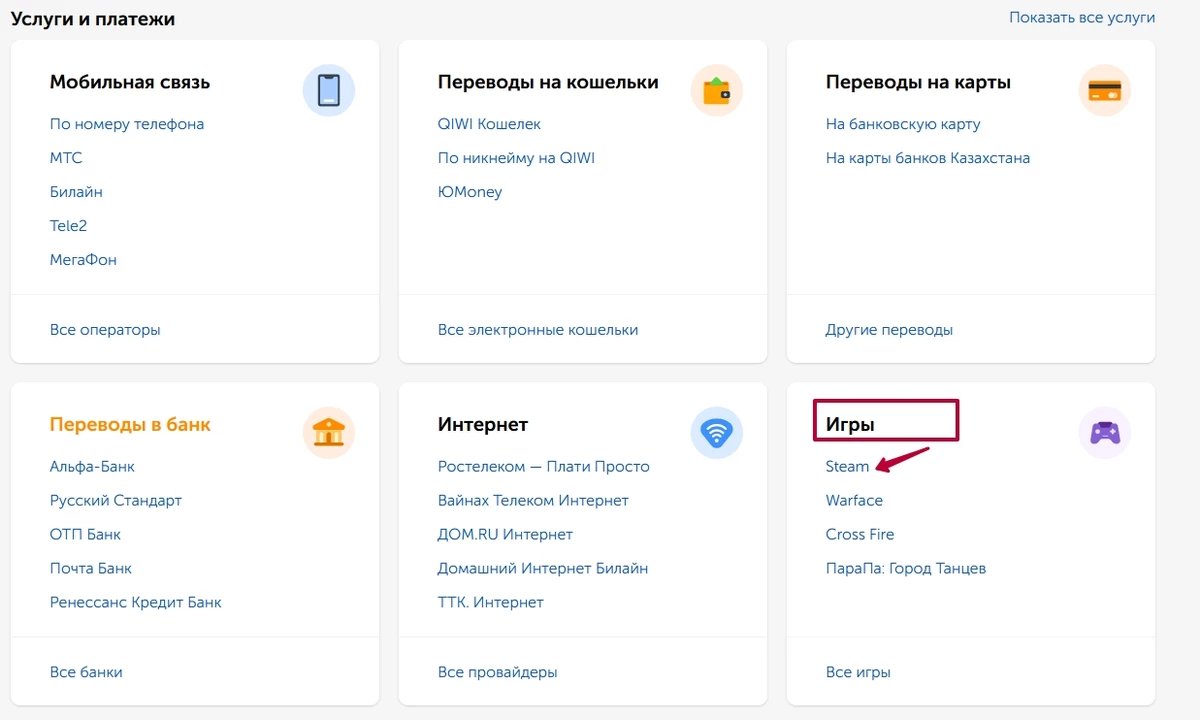Choose payment По номеру телефона

click(127, 124)
